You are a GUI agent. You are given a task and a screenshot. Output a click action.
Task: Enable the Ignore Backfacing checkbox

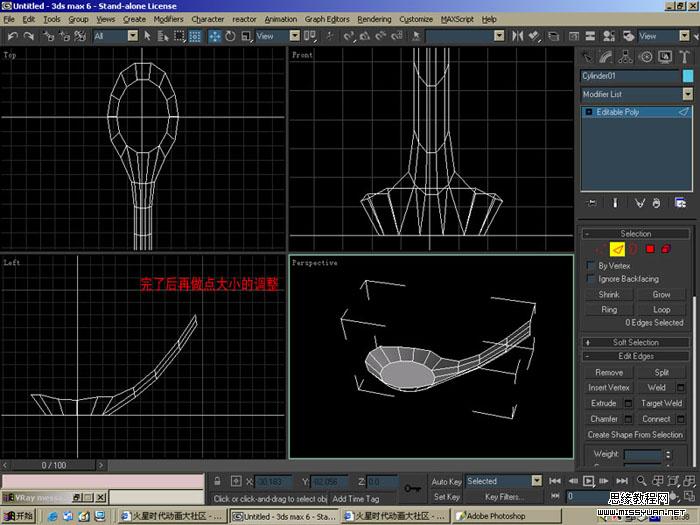point(591,279)
